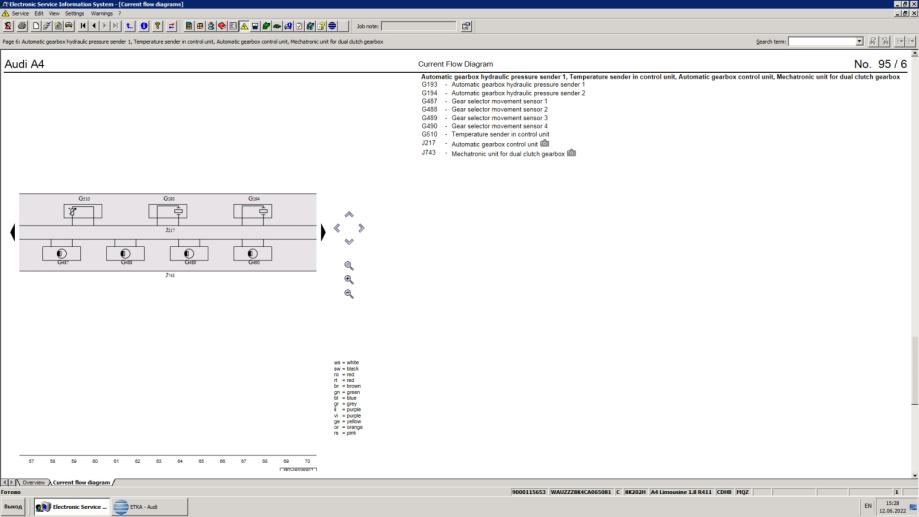Go to previous page toolbar arrow

94,26
